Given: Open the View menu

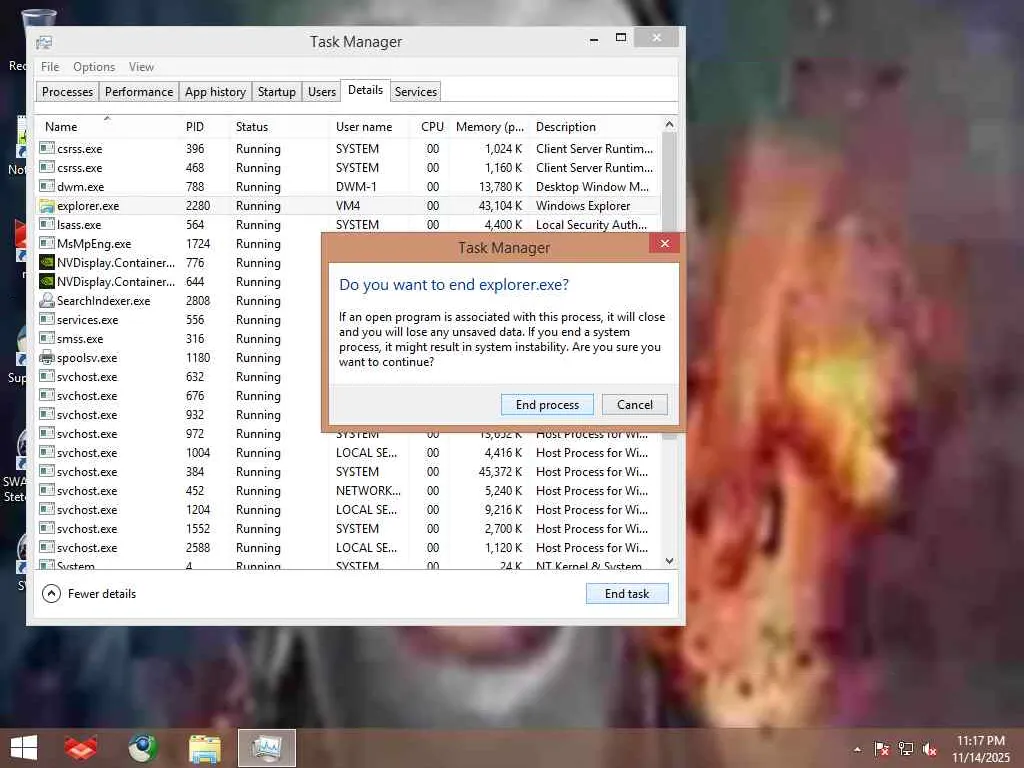Looking at the screenshot, I should click(141, 67).
